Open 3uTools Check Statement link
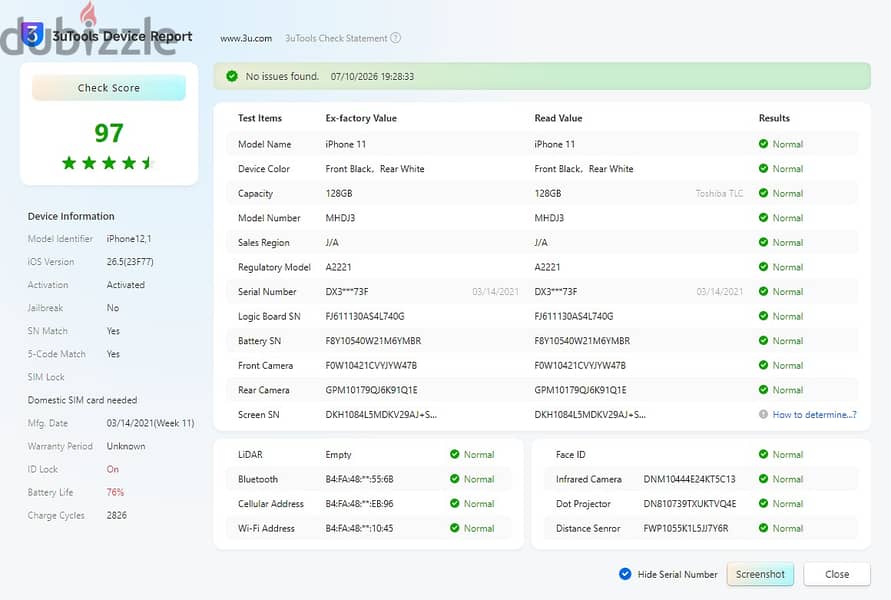Viewport: 891px width, 600px height. click(x=336, y=39)
